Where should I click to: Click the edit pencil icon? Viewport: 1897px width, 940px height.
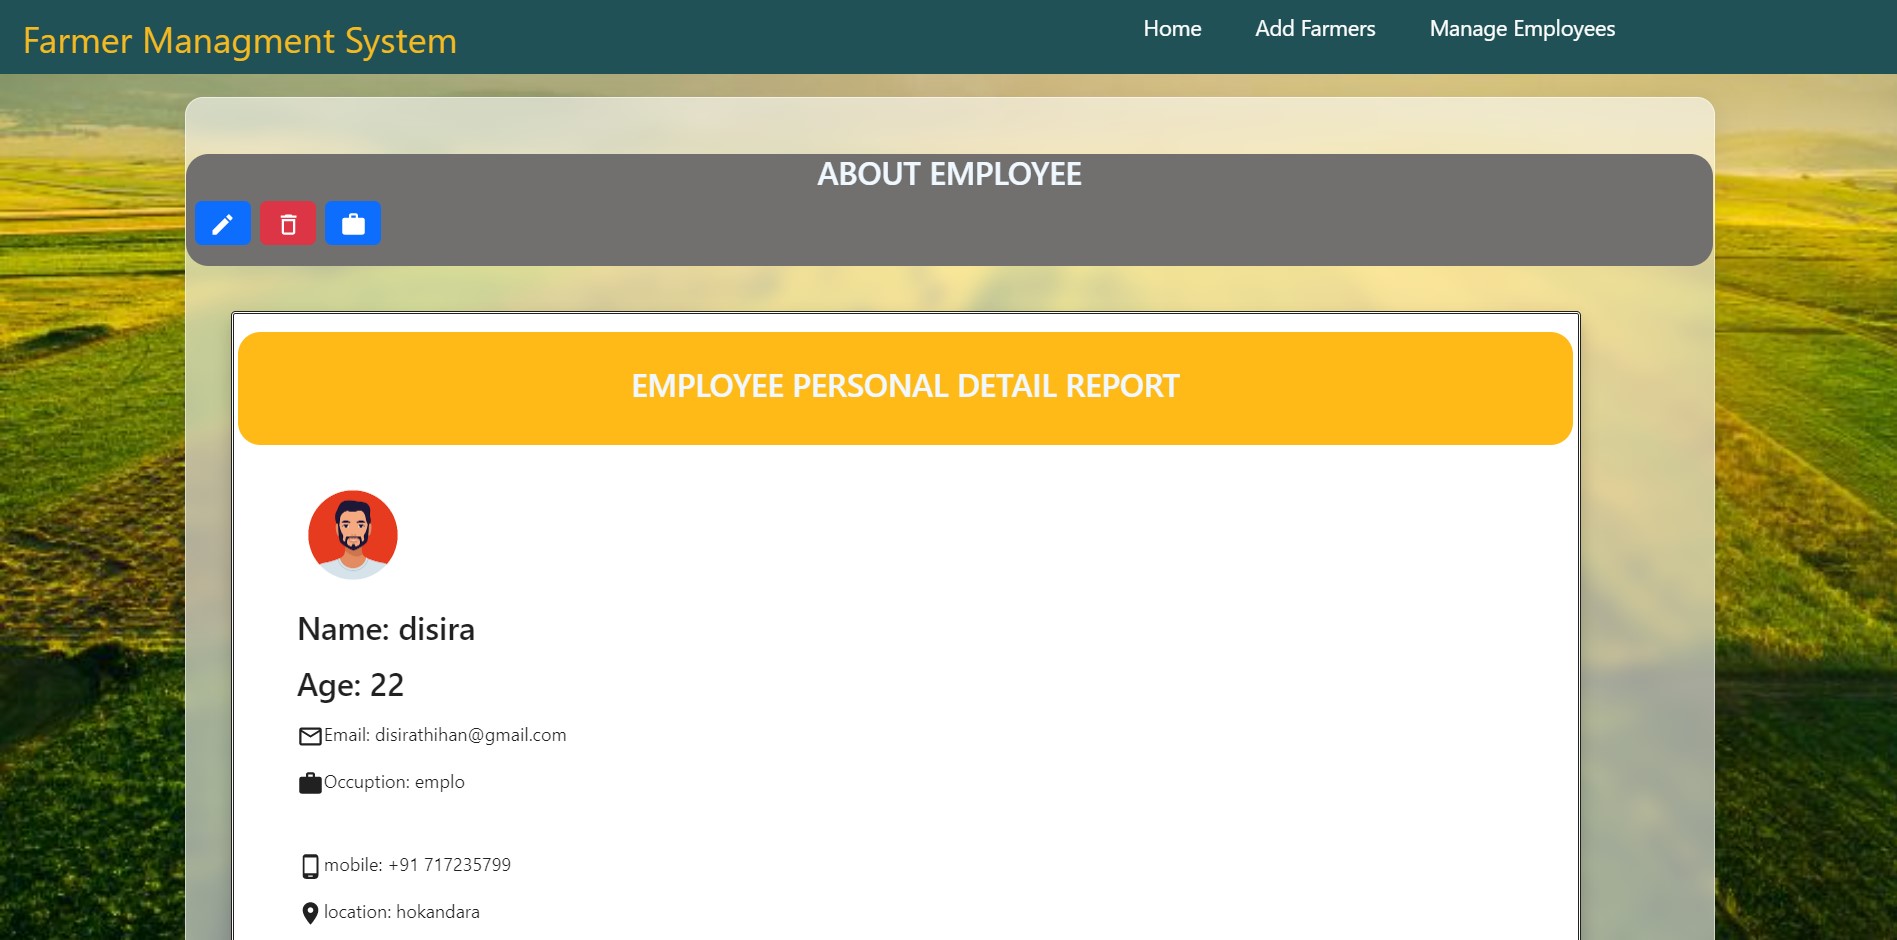[222, 223]
